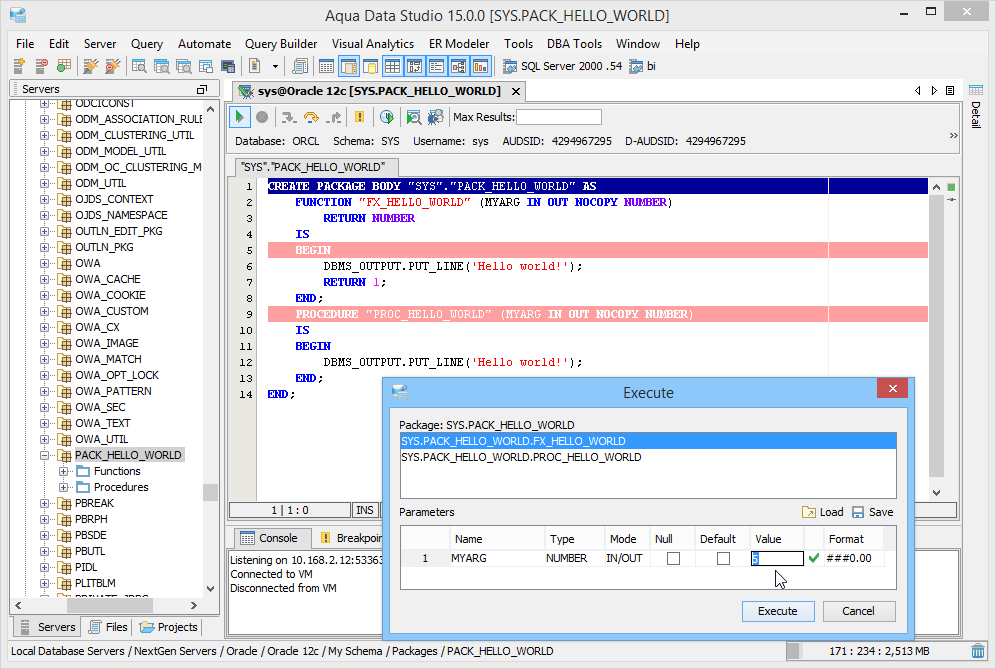Screen dimensions: 996x669
Task: Click the trash can icon in status bar
Action: pyautogui.click(x=978, y=651)
